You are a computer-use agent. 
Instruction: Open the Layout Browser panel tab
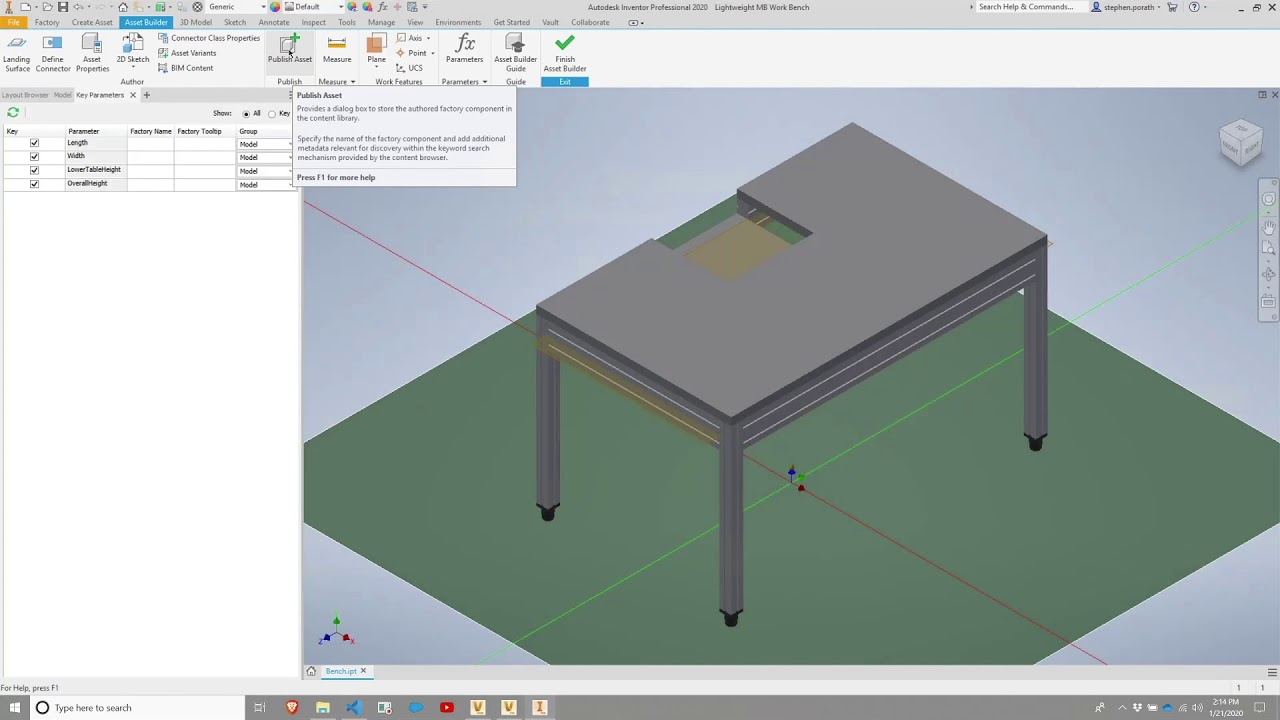tap(25, 95)
